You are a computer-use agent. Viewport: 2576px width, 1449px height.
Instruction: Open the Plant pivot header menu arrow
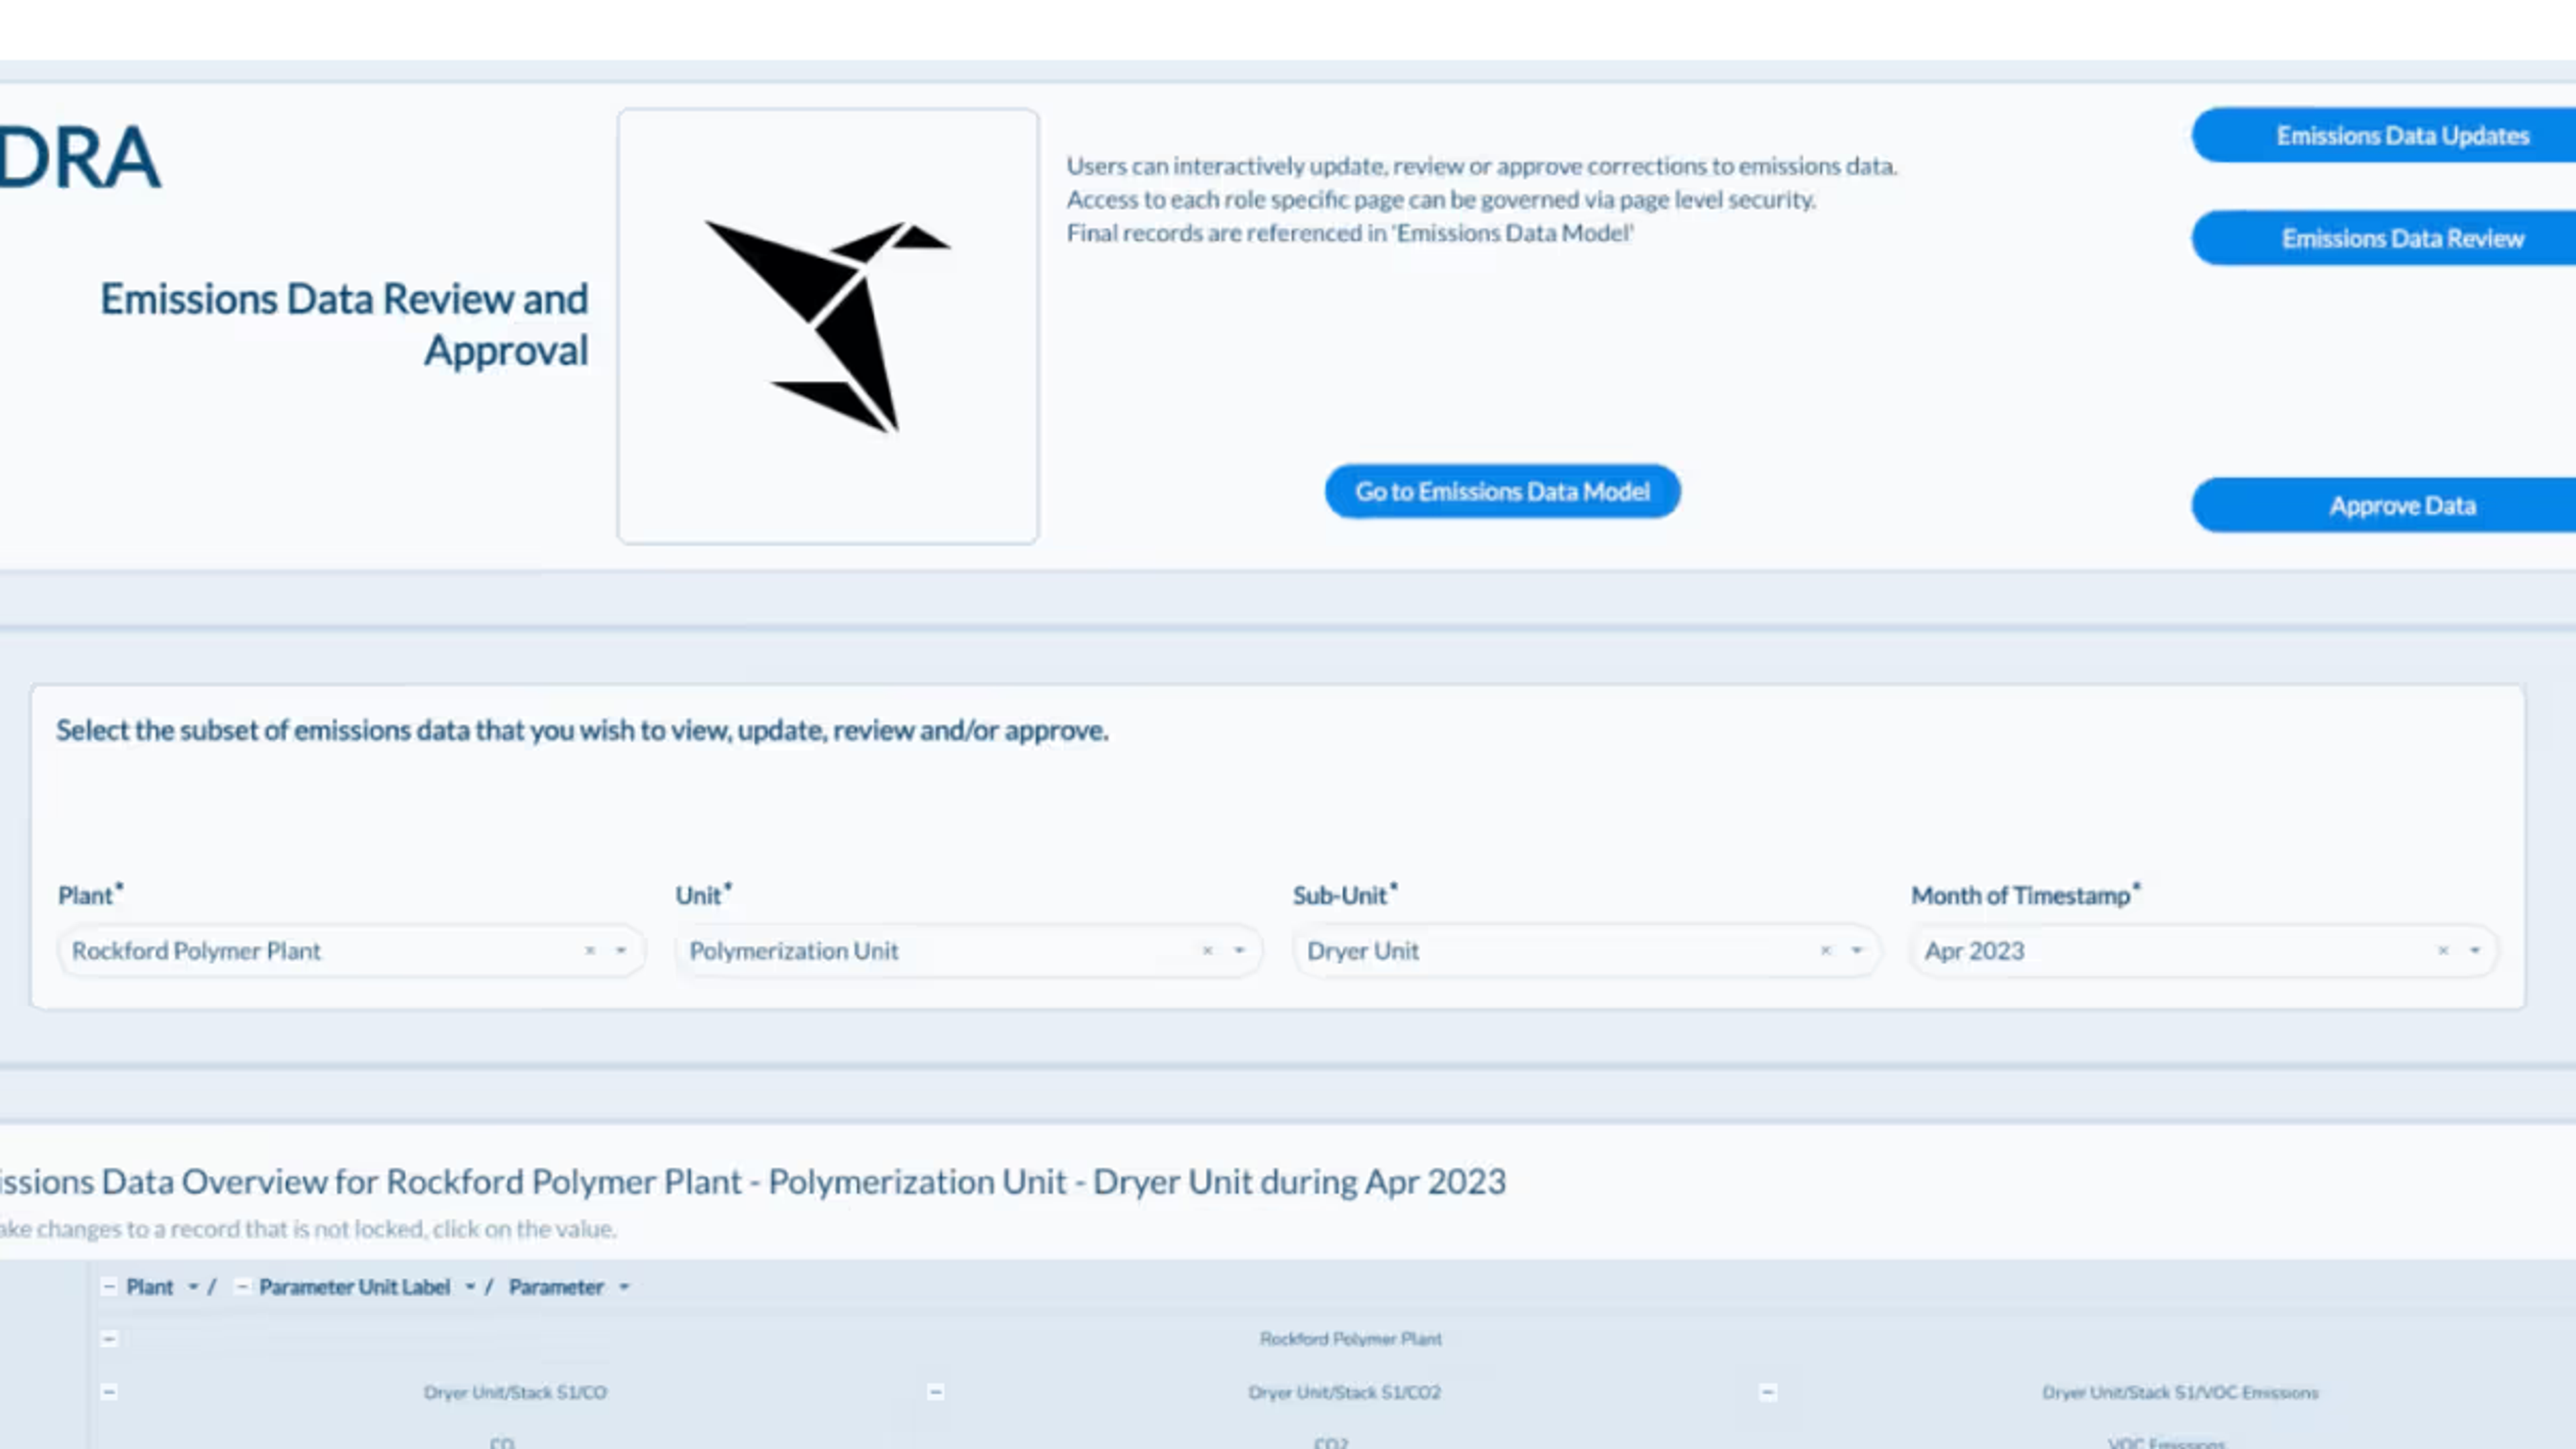193,1287
